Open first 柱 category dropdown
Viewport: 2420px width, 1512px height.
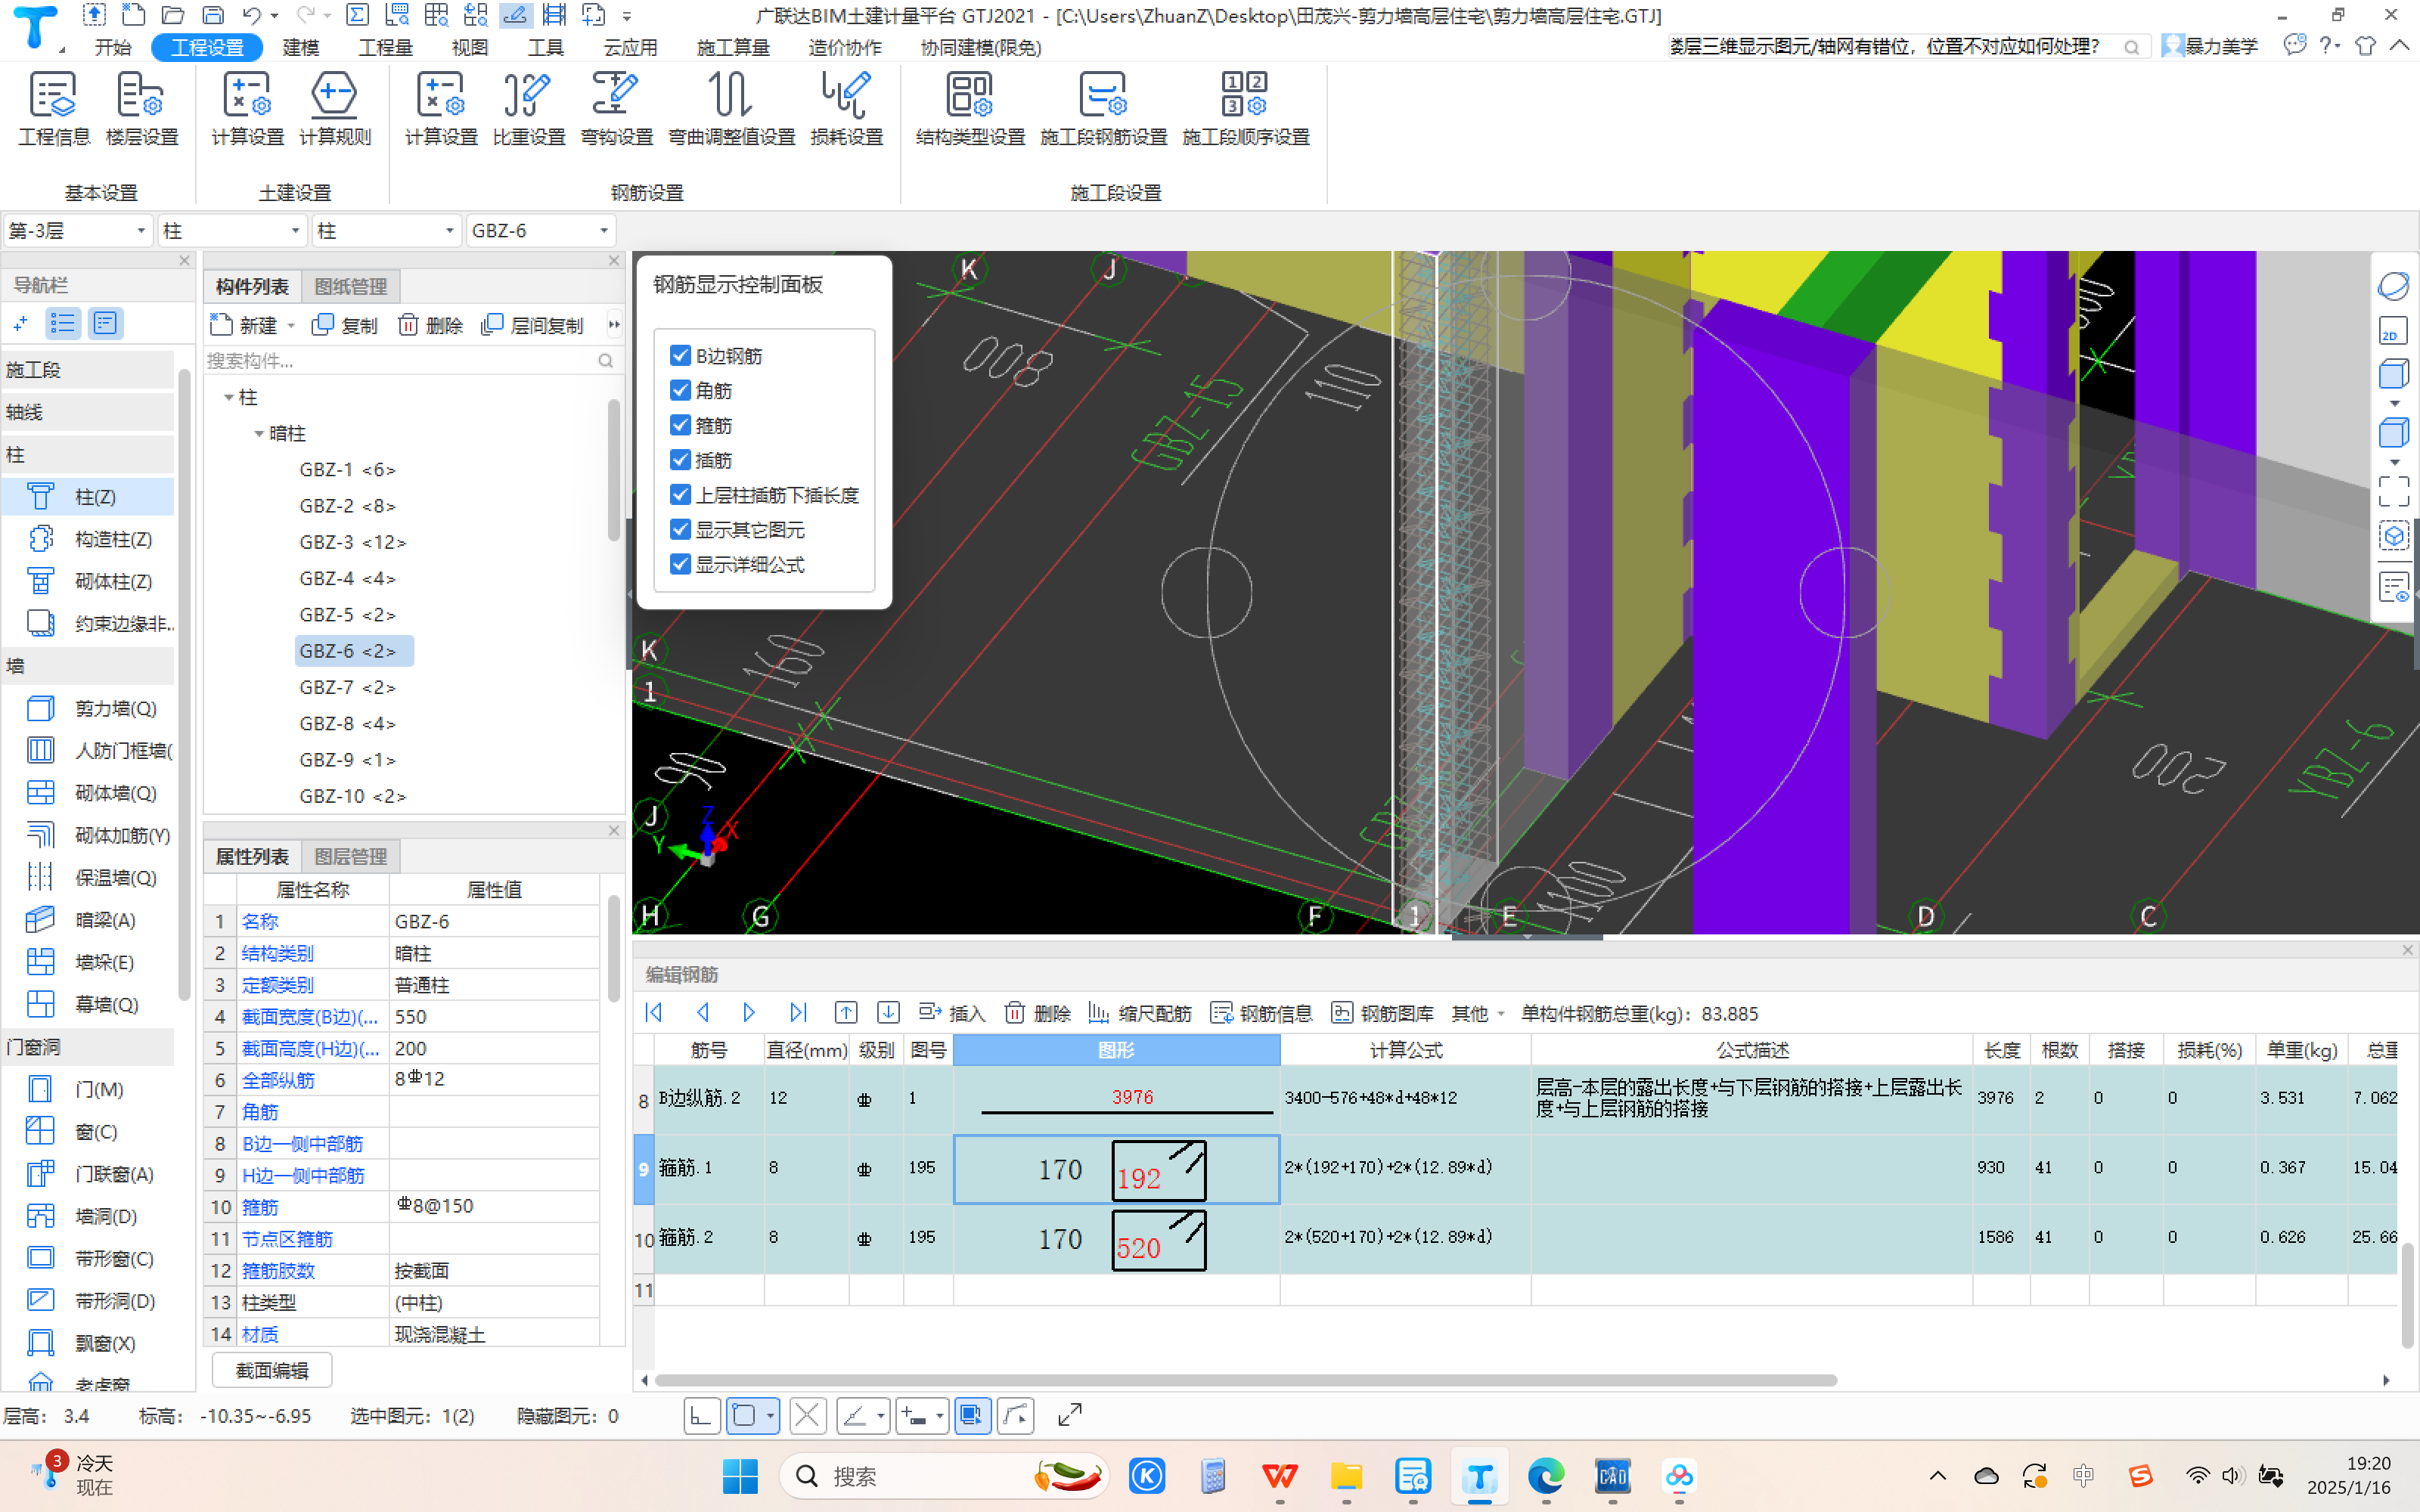232,231
